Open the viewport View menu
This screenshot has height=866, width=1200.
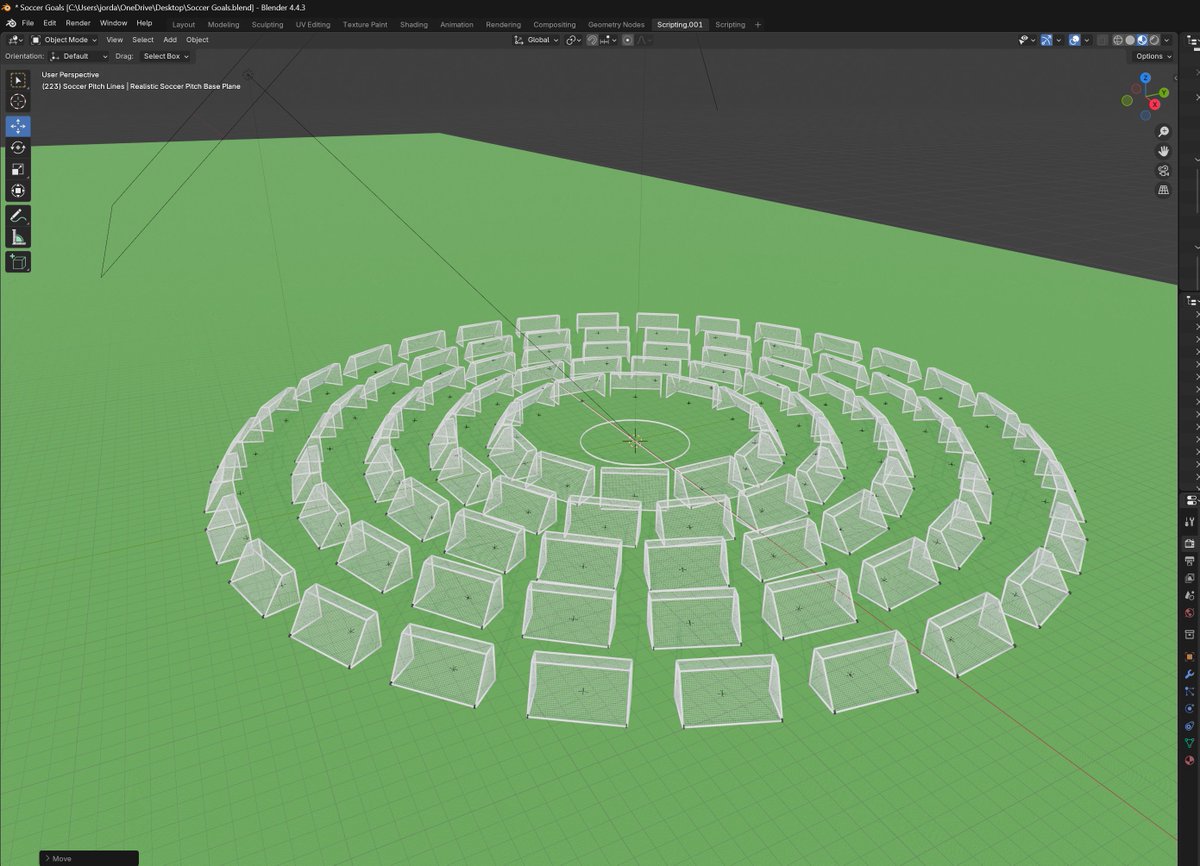pos(115,40)
